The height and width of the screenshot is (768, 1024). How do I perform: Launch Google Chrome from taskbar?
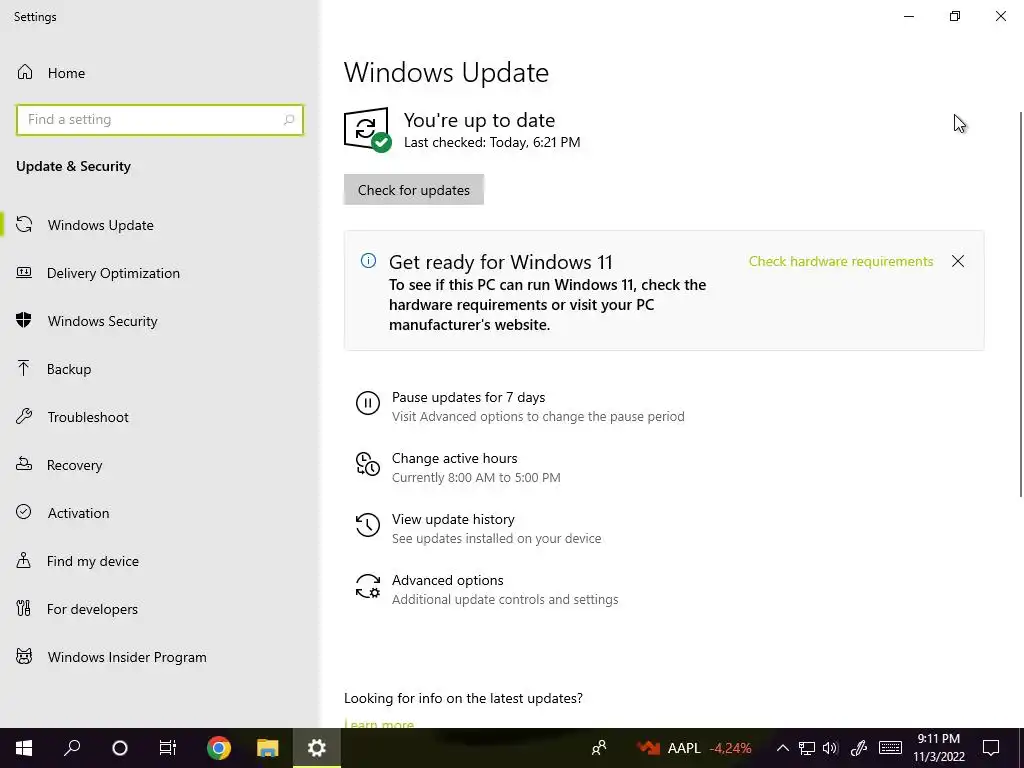[x=219, y=748]
